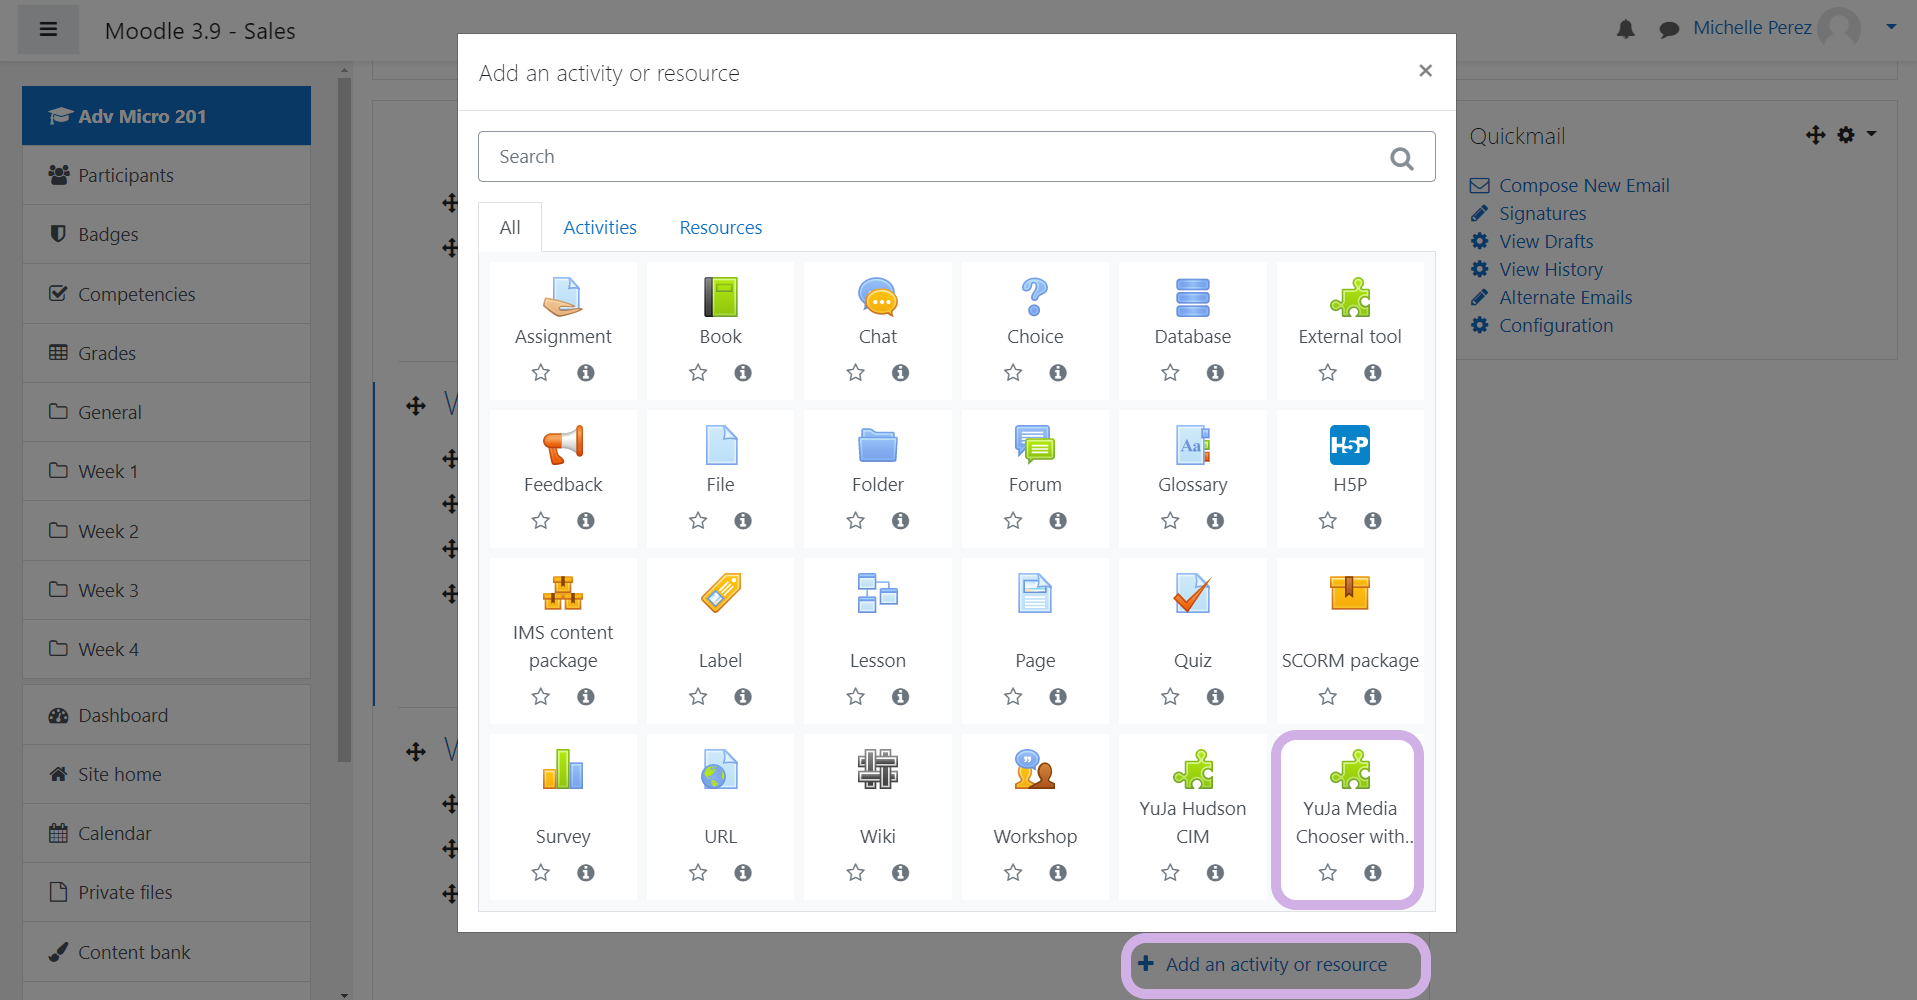This screenshot has height=1000, width=1917.
Task: Open the user menu dropdown arrow
Action: 1891,27
